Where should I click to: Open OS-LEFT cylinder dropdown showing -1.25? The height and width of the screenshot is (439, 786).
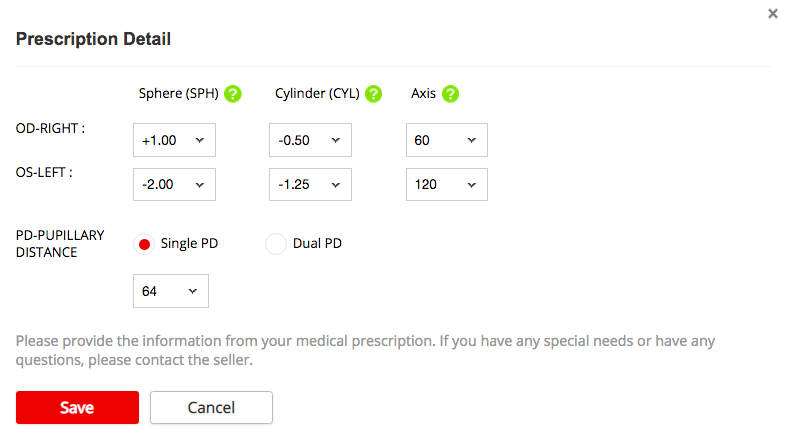click(310, 185)
